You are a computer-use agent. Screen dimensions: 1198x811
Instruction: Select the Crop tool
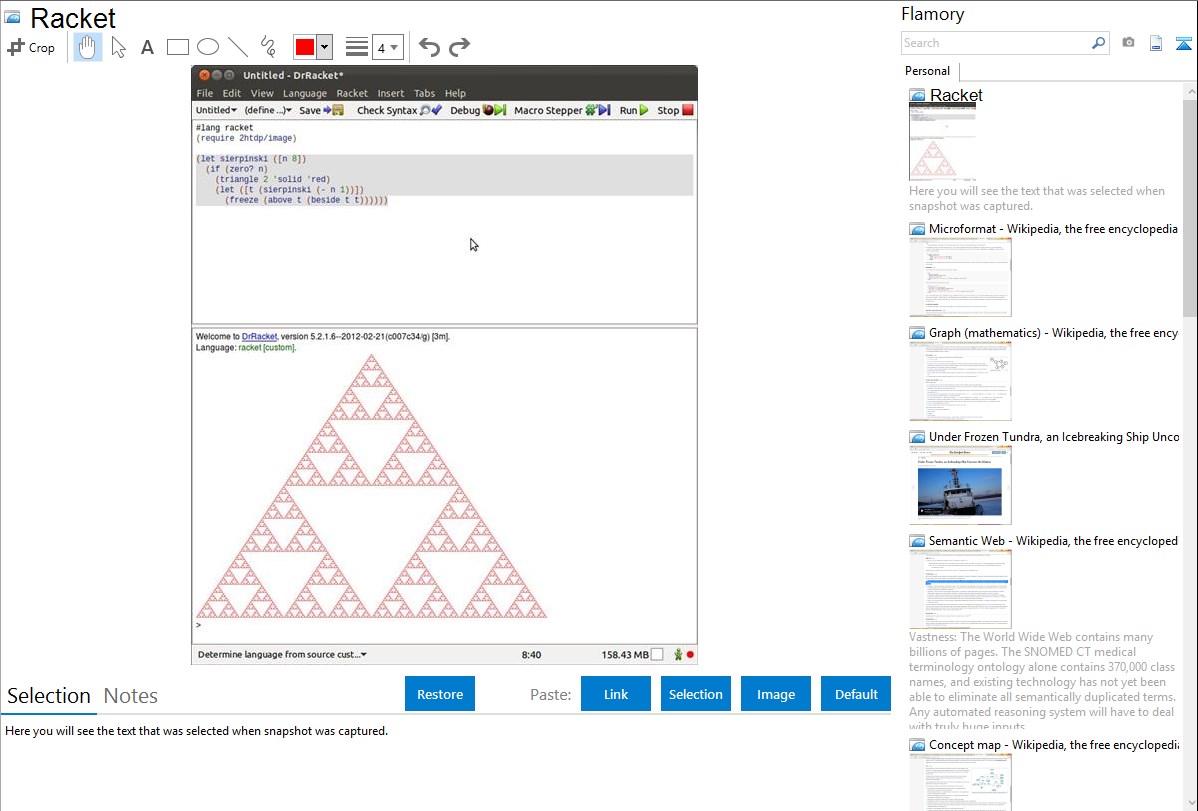coord(31,47)
